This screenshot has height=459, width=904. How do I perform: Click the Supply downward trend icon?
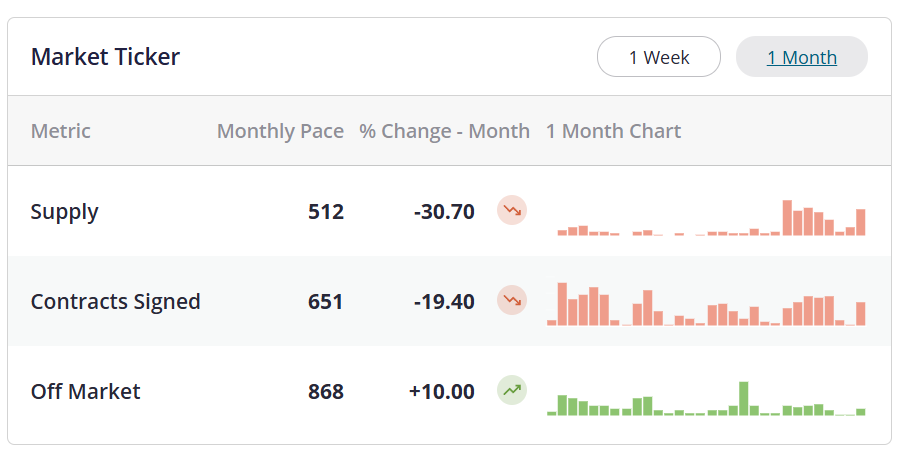512,211
